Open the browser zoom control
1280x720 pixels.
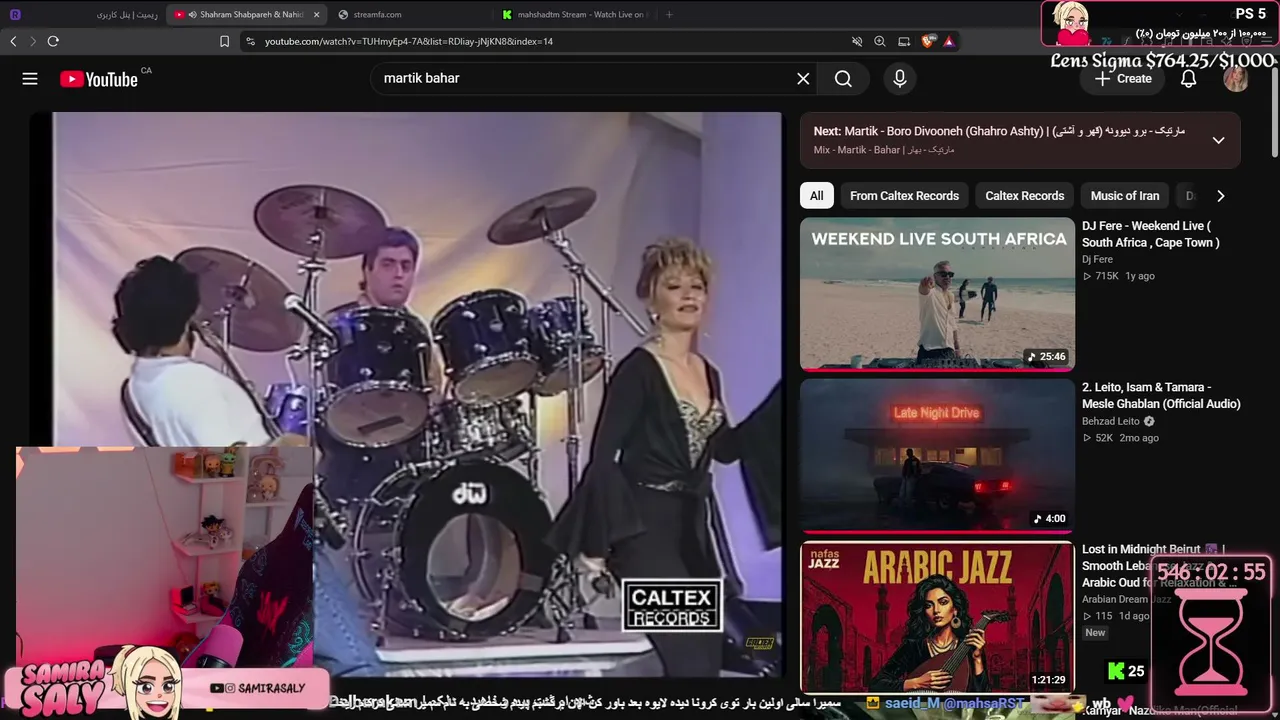coord(880,41)
